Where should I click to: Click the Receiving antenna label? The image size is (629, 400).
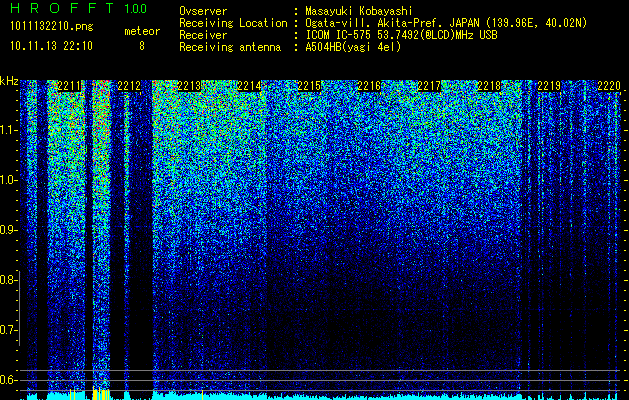point(230,47)
